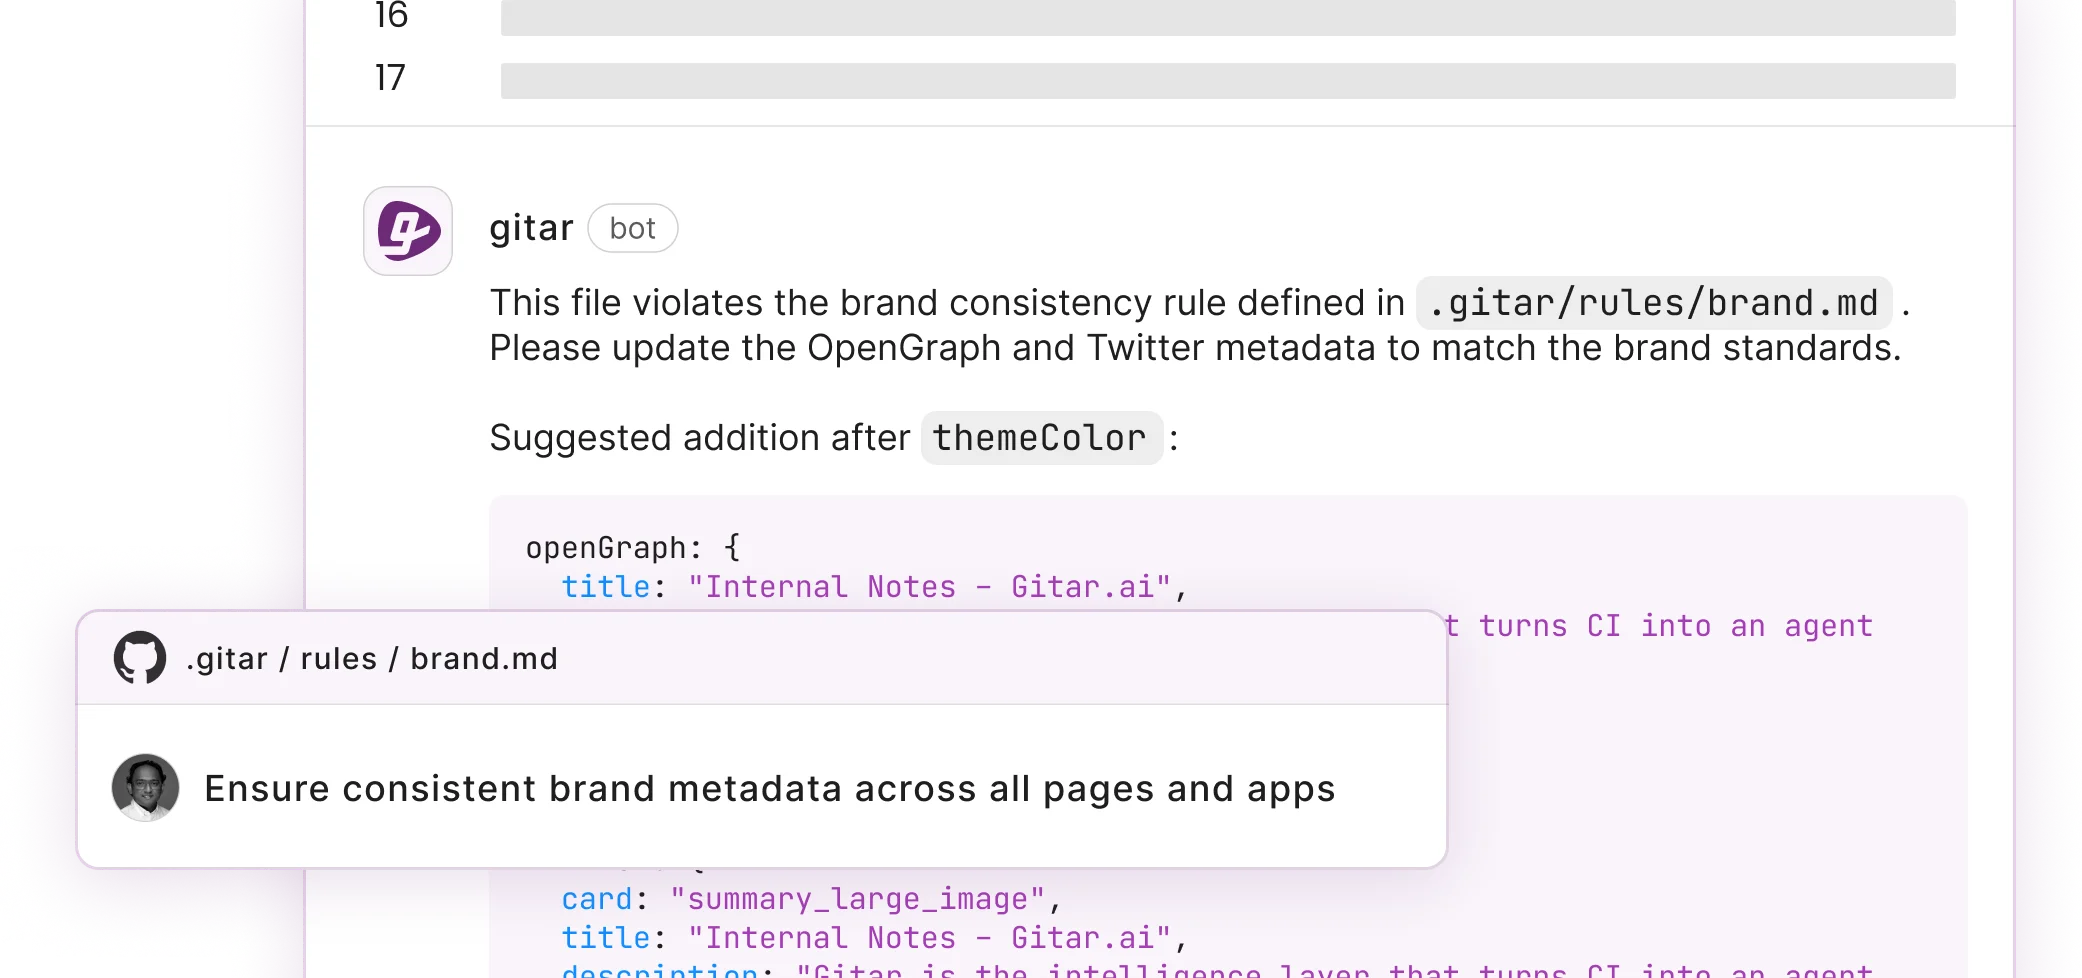Click the 'bot' badge next to gitar
Image resolution: width=2082 pixels, height=978 pixels.
632,228
